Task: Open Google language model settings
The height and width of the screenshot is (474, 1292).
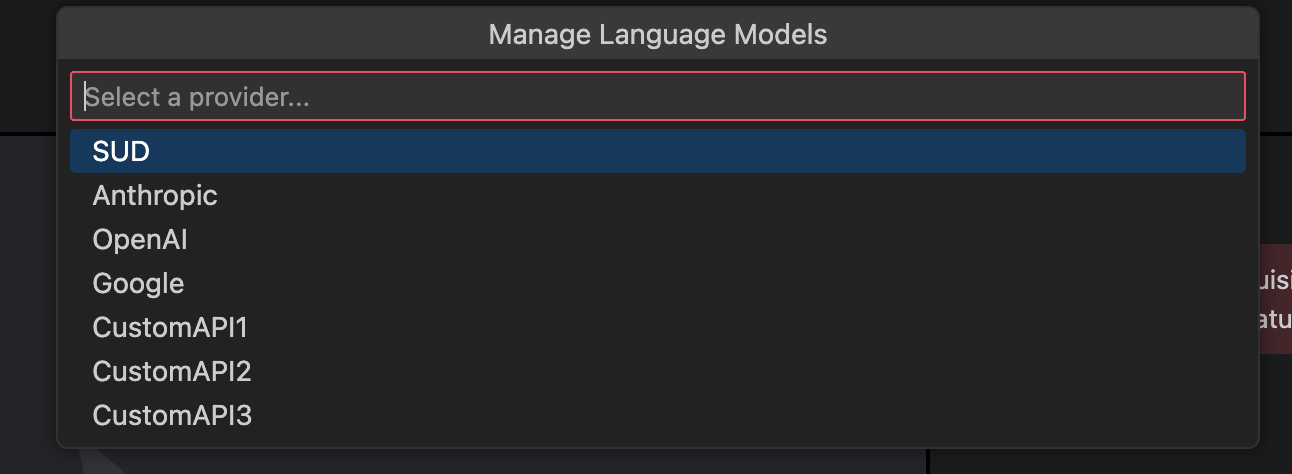Action: 138,284
